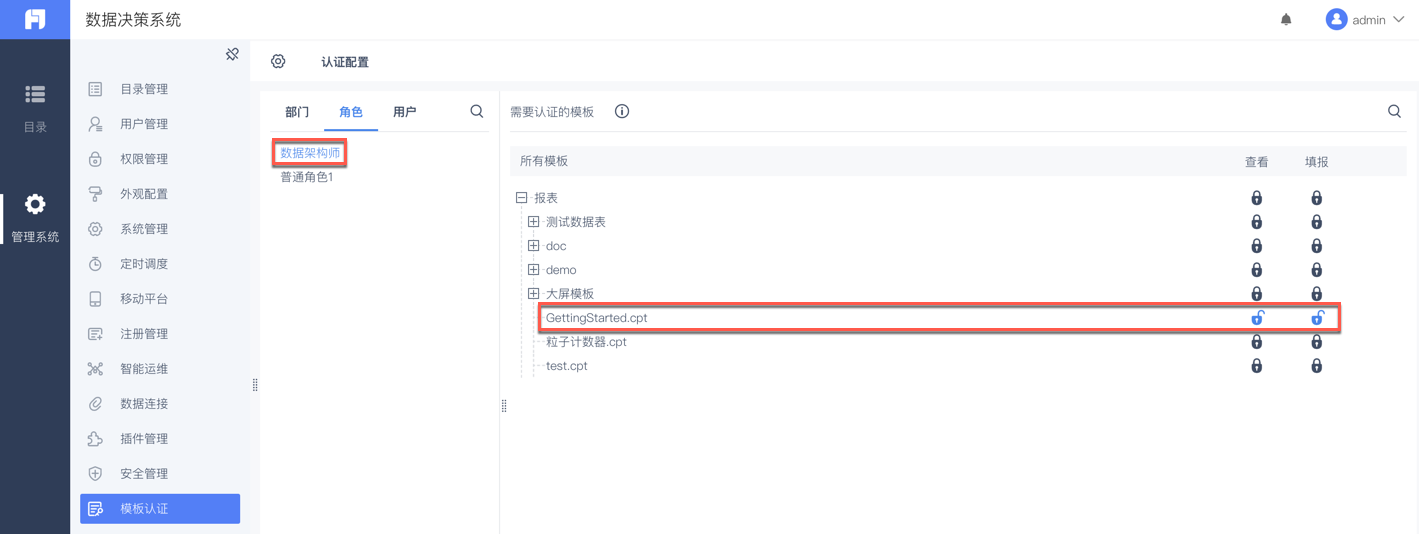
Task: Click the 管理系统 gear icon
Action: (x=35, y=205)
